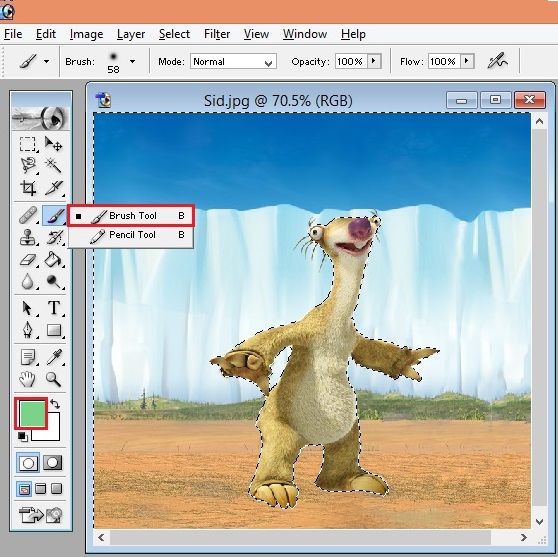The width and height of the screenshot is (558, 557).
Task: Select the Magic Wand tool
Action: 53,165
